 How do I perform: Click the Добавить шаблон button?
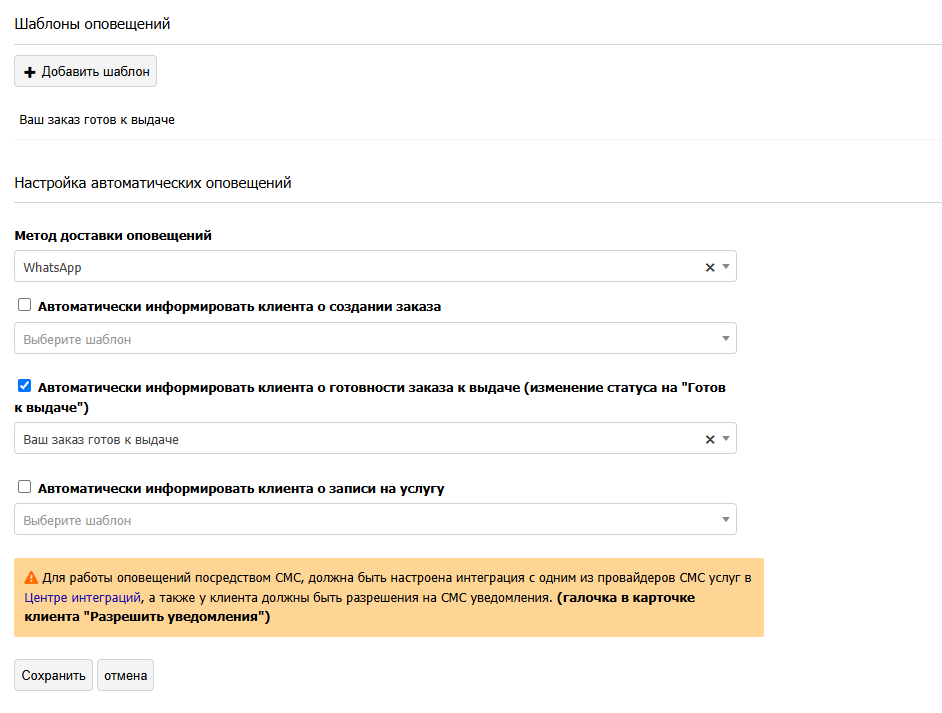(86, 72)
